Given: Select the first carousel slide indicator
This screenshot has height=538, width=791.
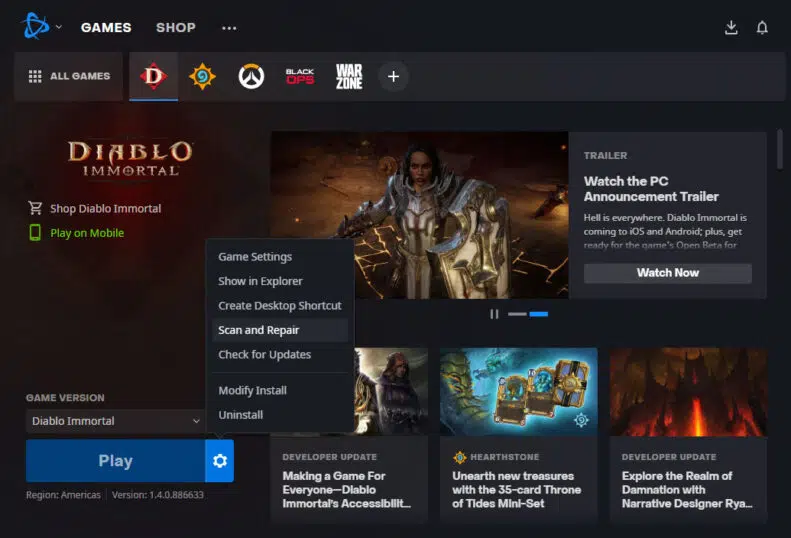Looking at the screenshot, I should coord(517,314).
